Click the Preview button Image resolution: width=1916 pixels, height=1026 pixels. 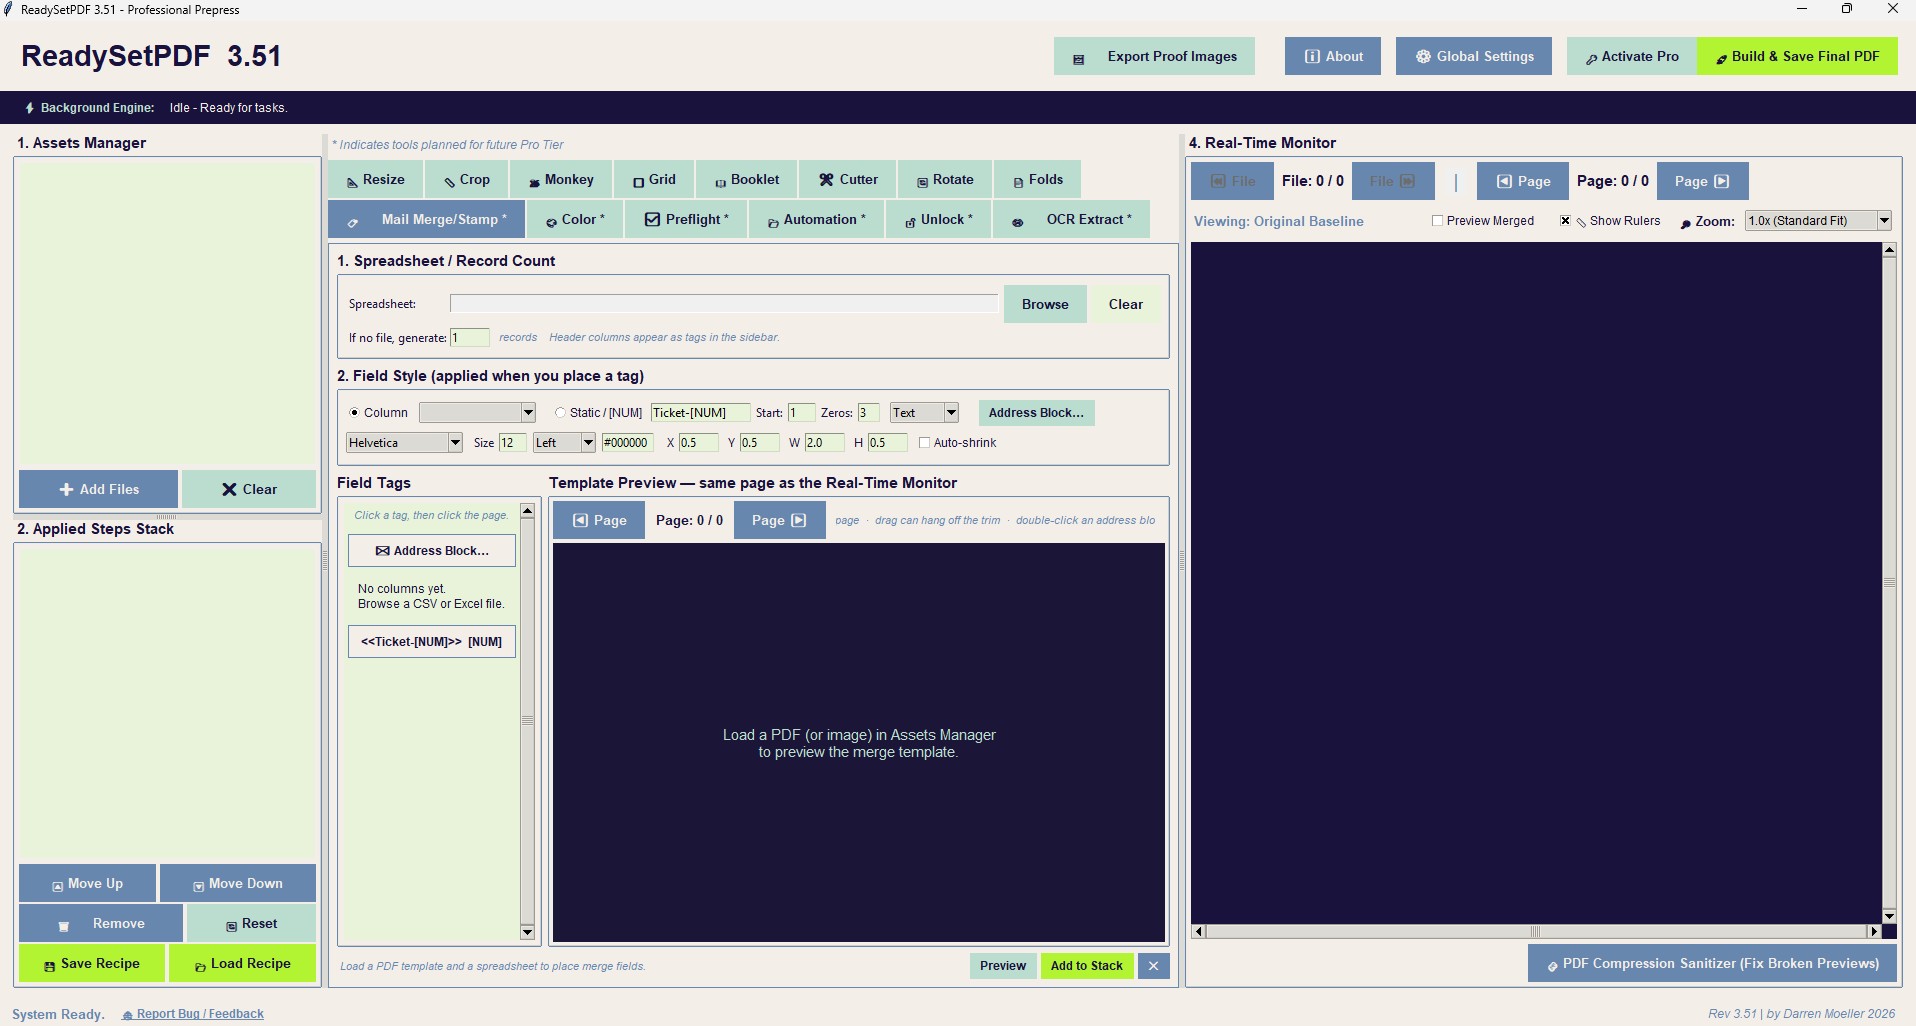pyautogui.click(x=1002, y=966)
